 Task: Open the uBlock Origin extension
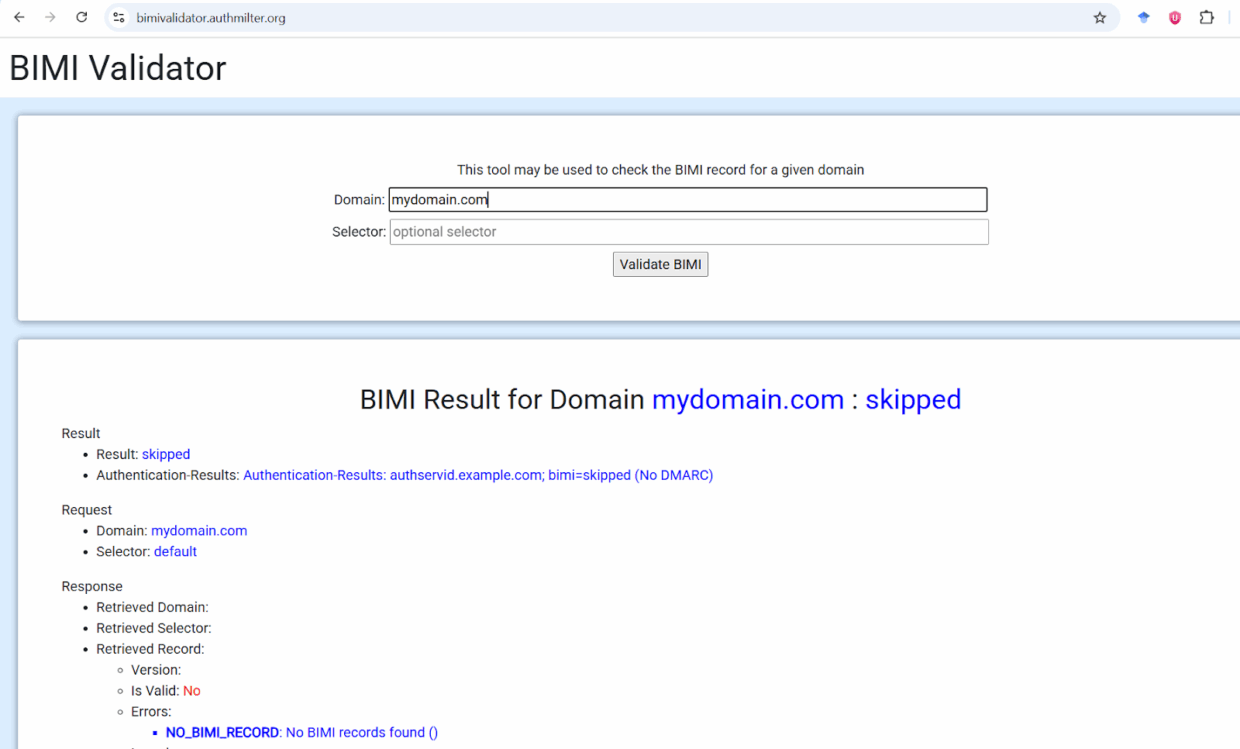click(1174, 17)
